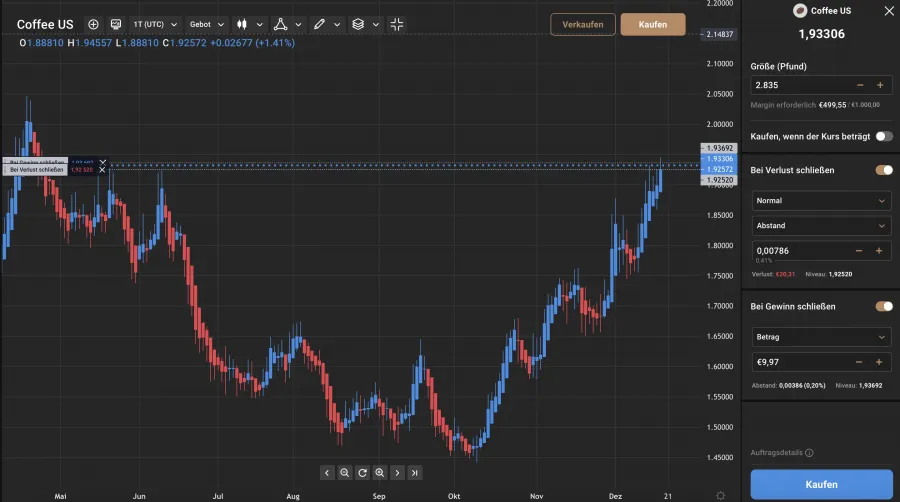Open the 'Gebot' price type menu
900x502 pixels.
click(x=207, y=24)
